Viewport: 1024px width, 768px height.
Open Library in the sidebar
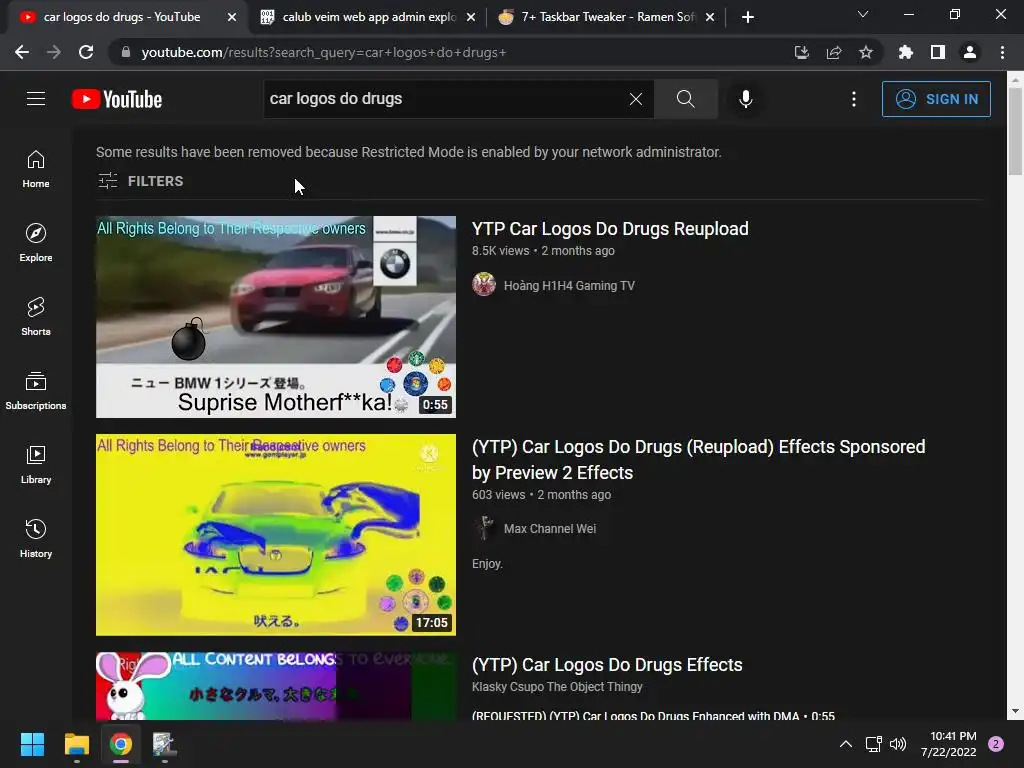coord(36,464)
